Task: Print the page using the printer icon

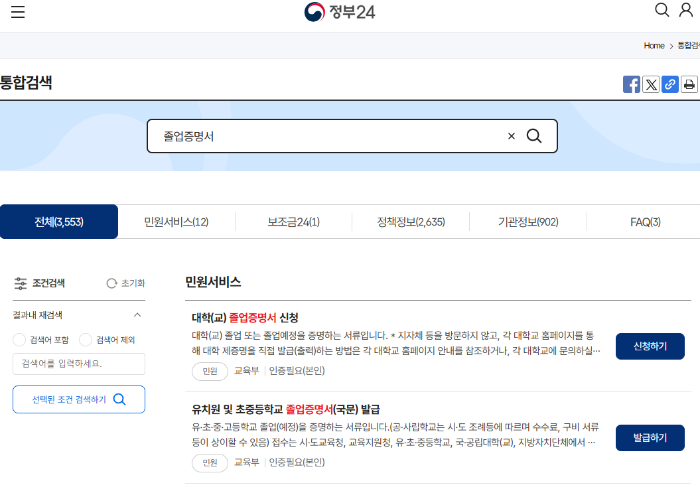Action: click(689, 84)
